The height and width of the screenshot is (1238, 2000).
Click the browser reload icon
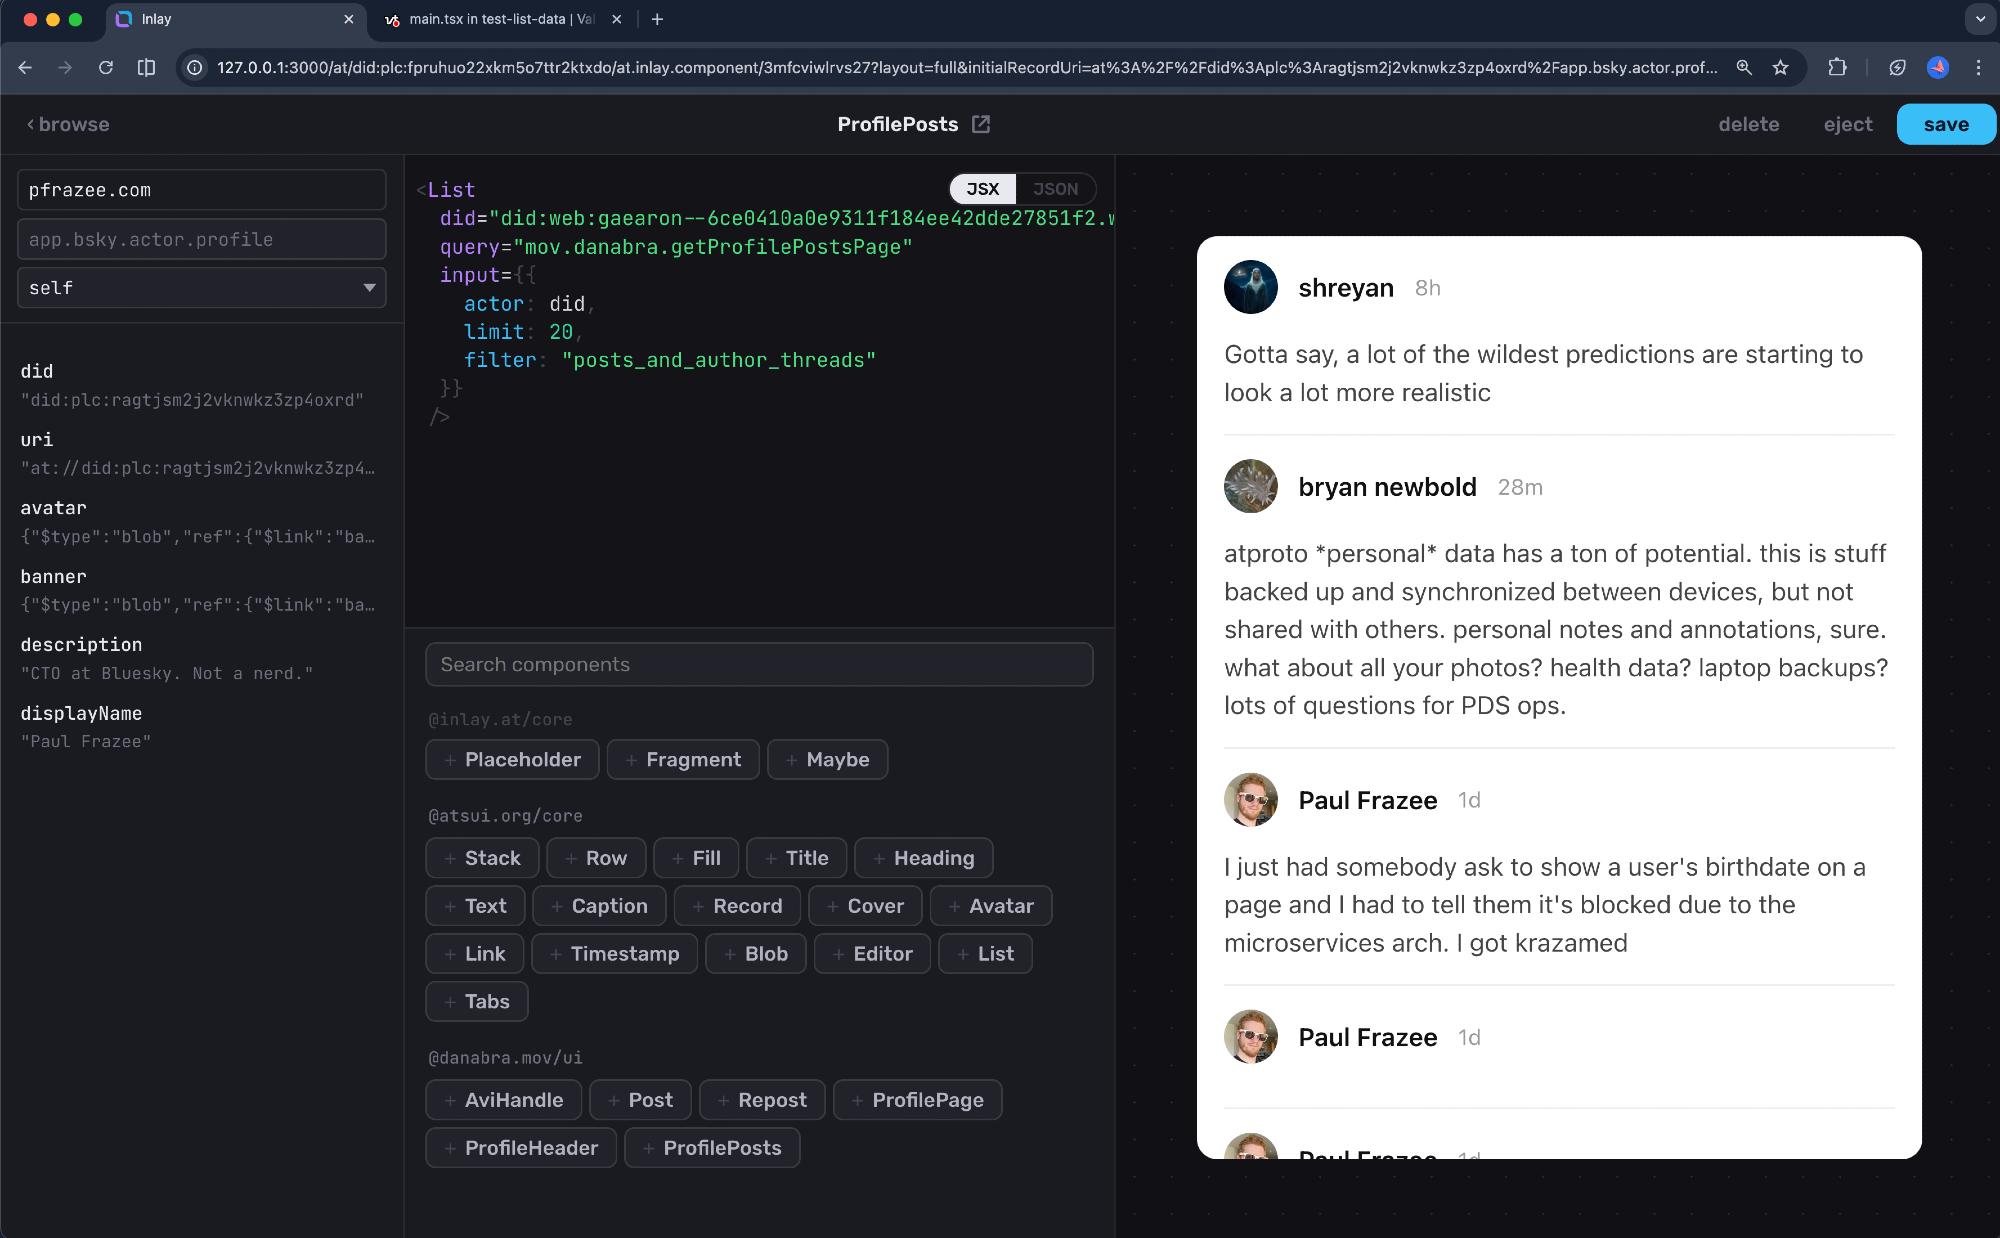point(106,68)
